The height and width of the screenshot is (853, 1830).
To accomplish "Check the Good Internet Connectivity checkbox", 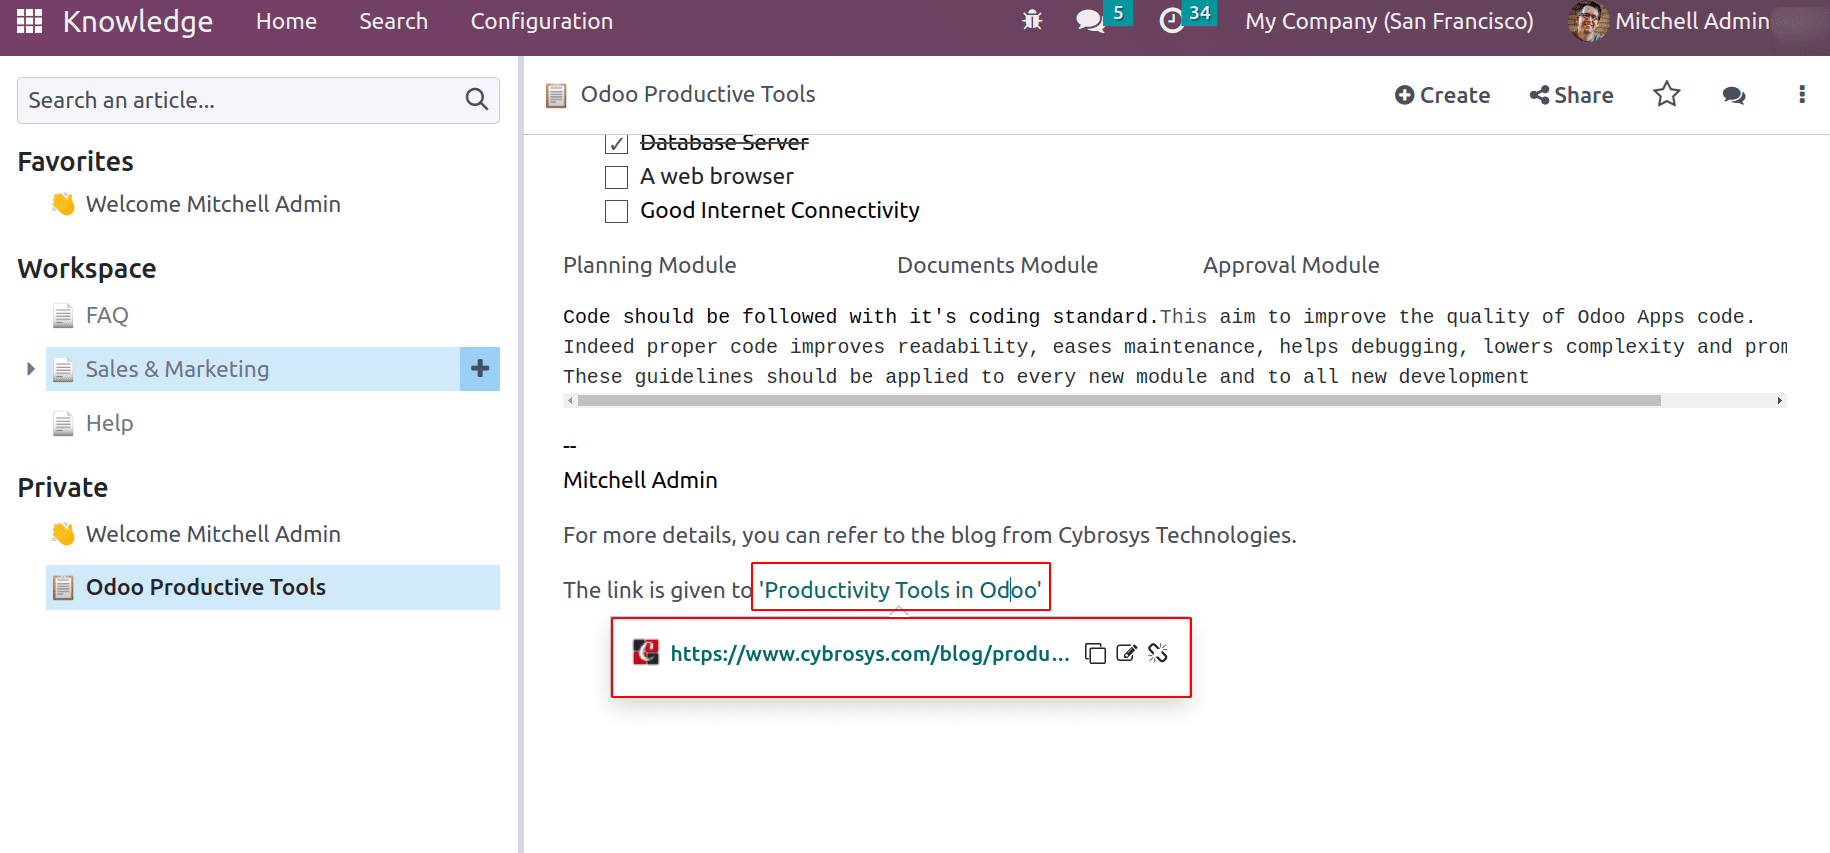I will (617, 211).
